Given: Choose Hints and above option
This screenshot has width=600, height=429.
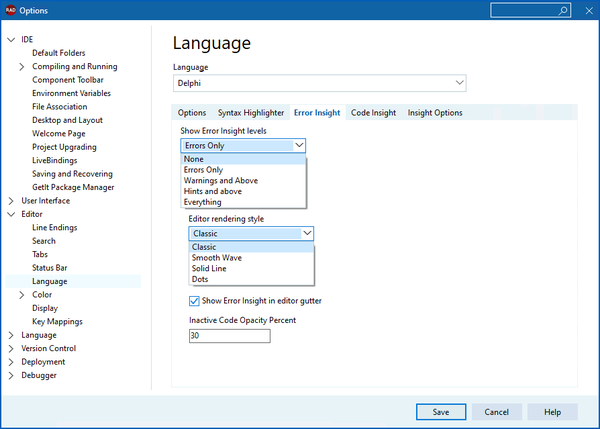Looking at the screenshot, I should [x=243, y=191].
